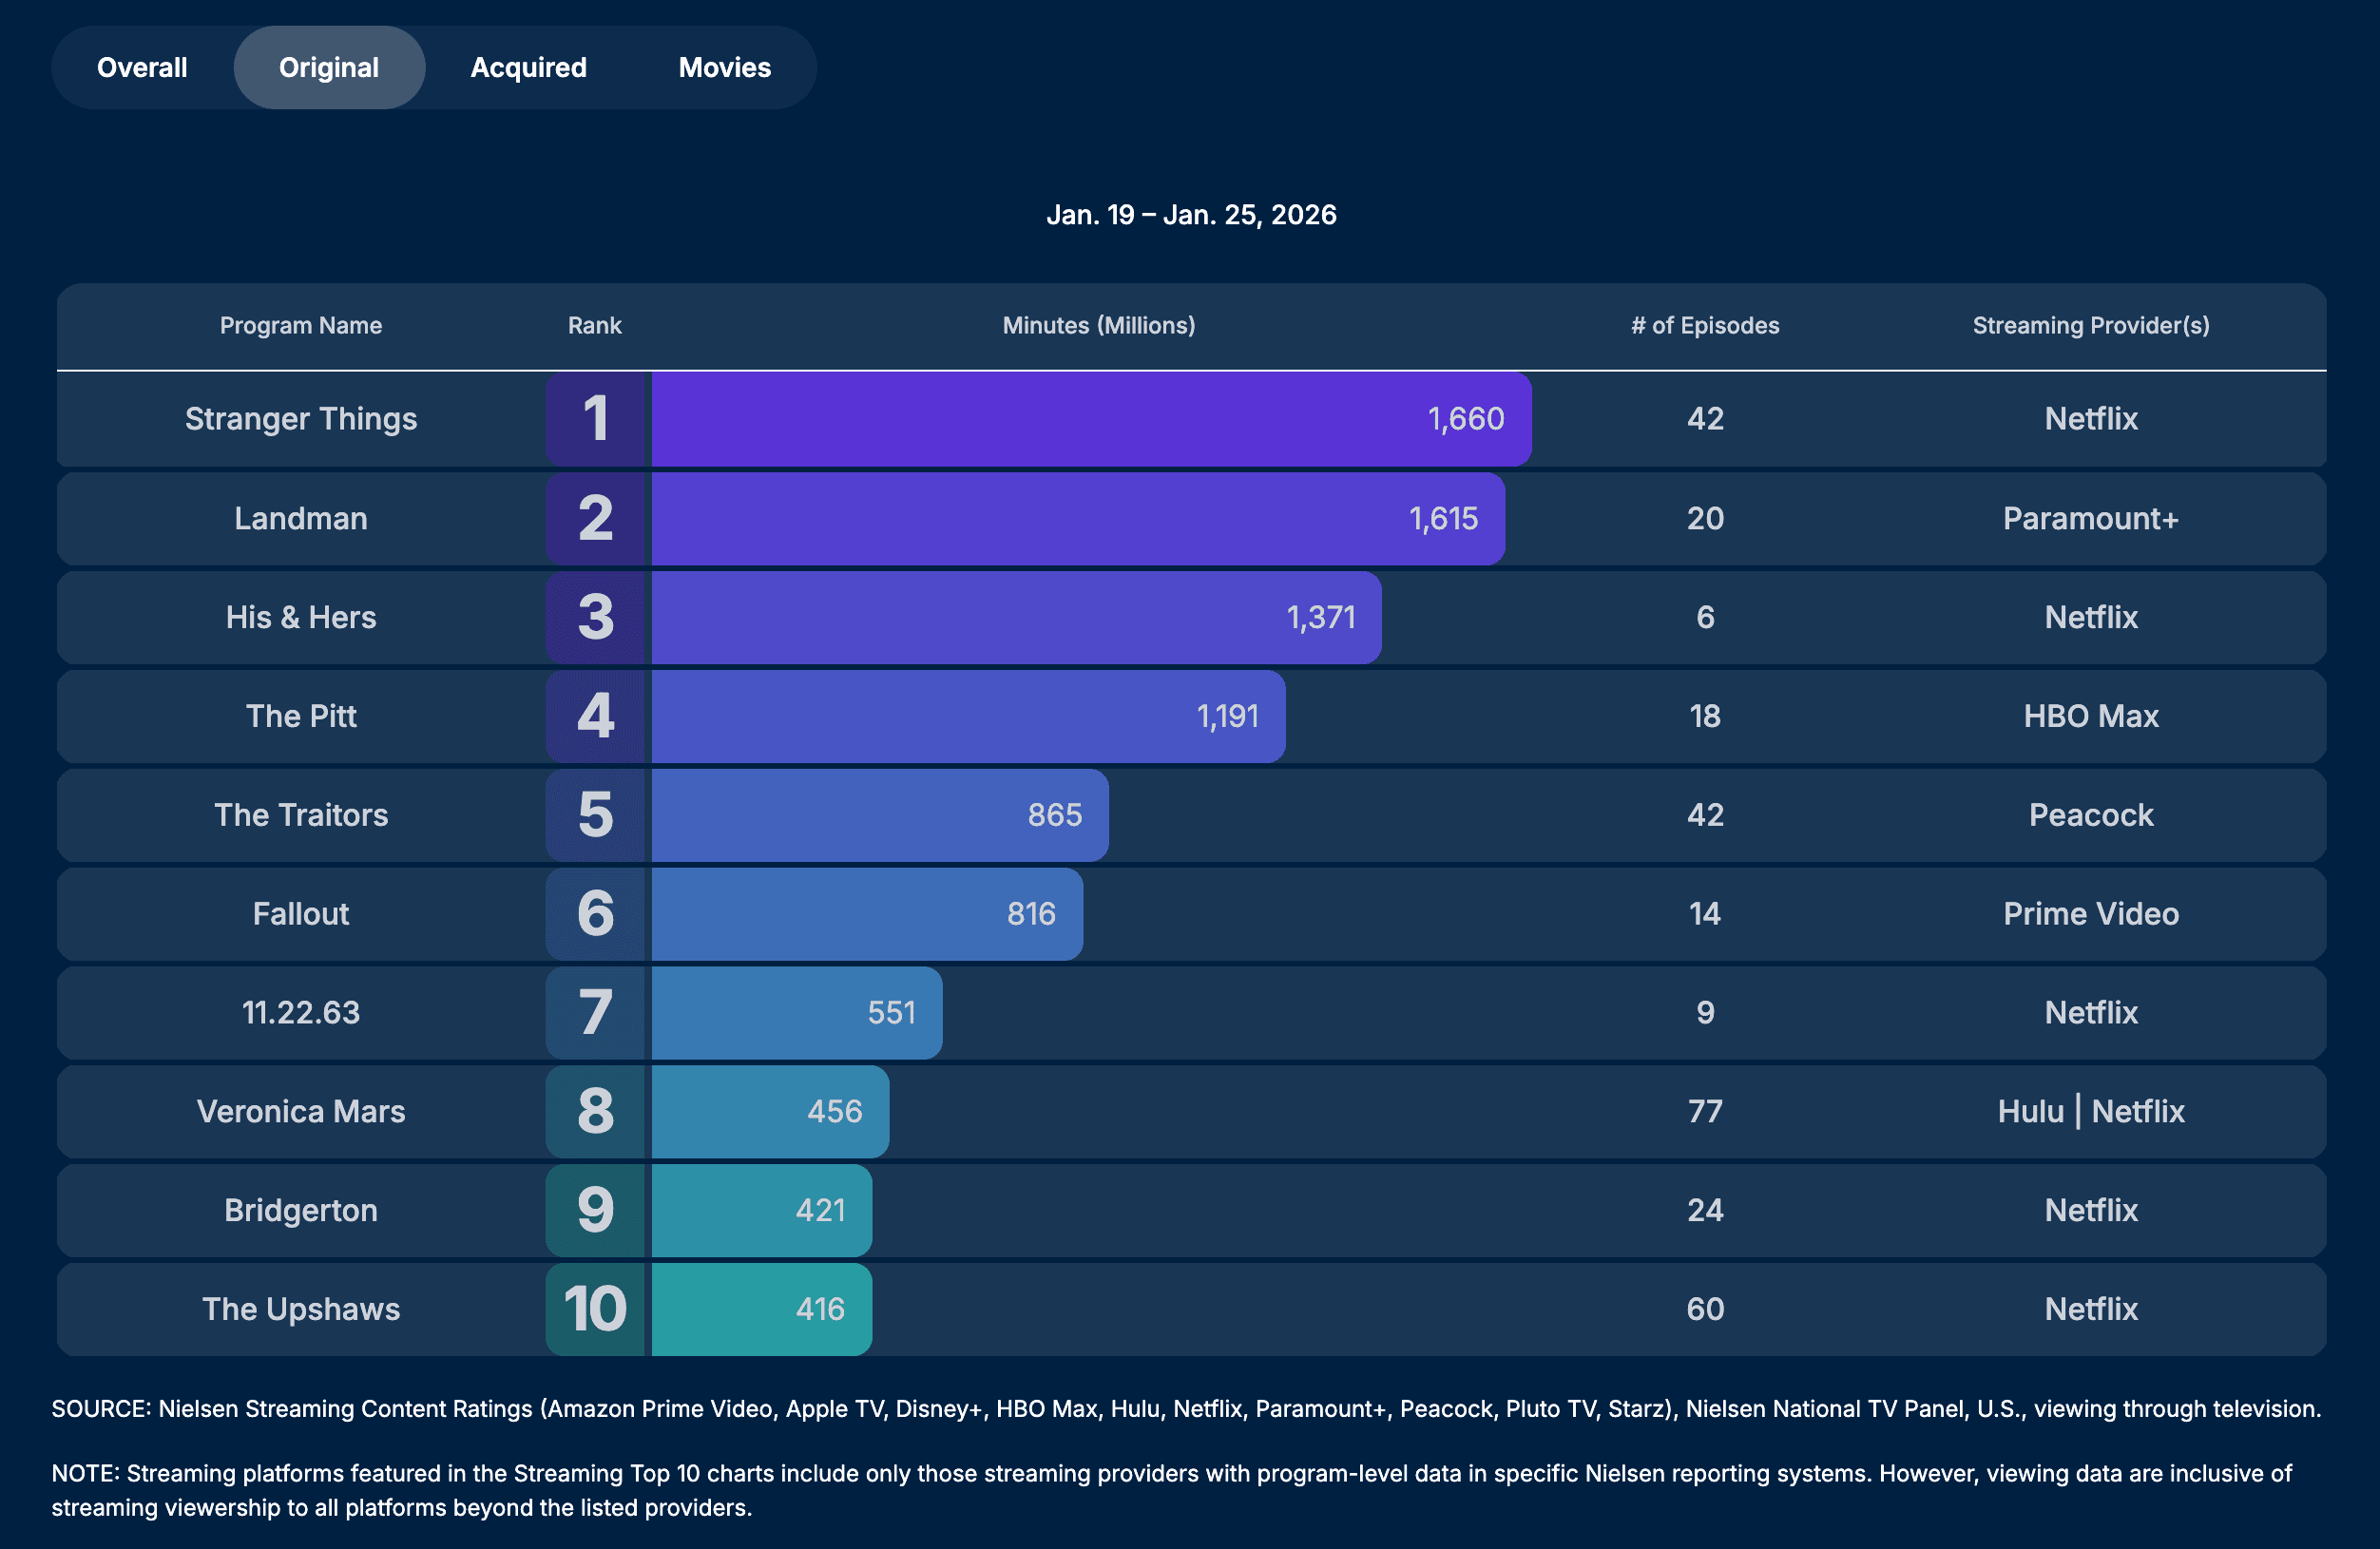The image size is (2380, 1549).
Task: Click the rank badge for 11.22.63
Action: click(x=594, y=1012)
